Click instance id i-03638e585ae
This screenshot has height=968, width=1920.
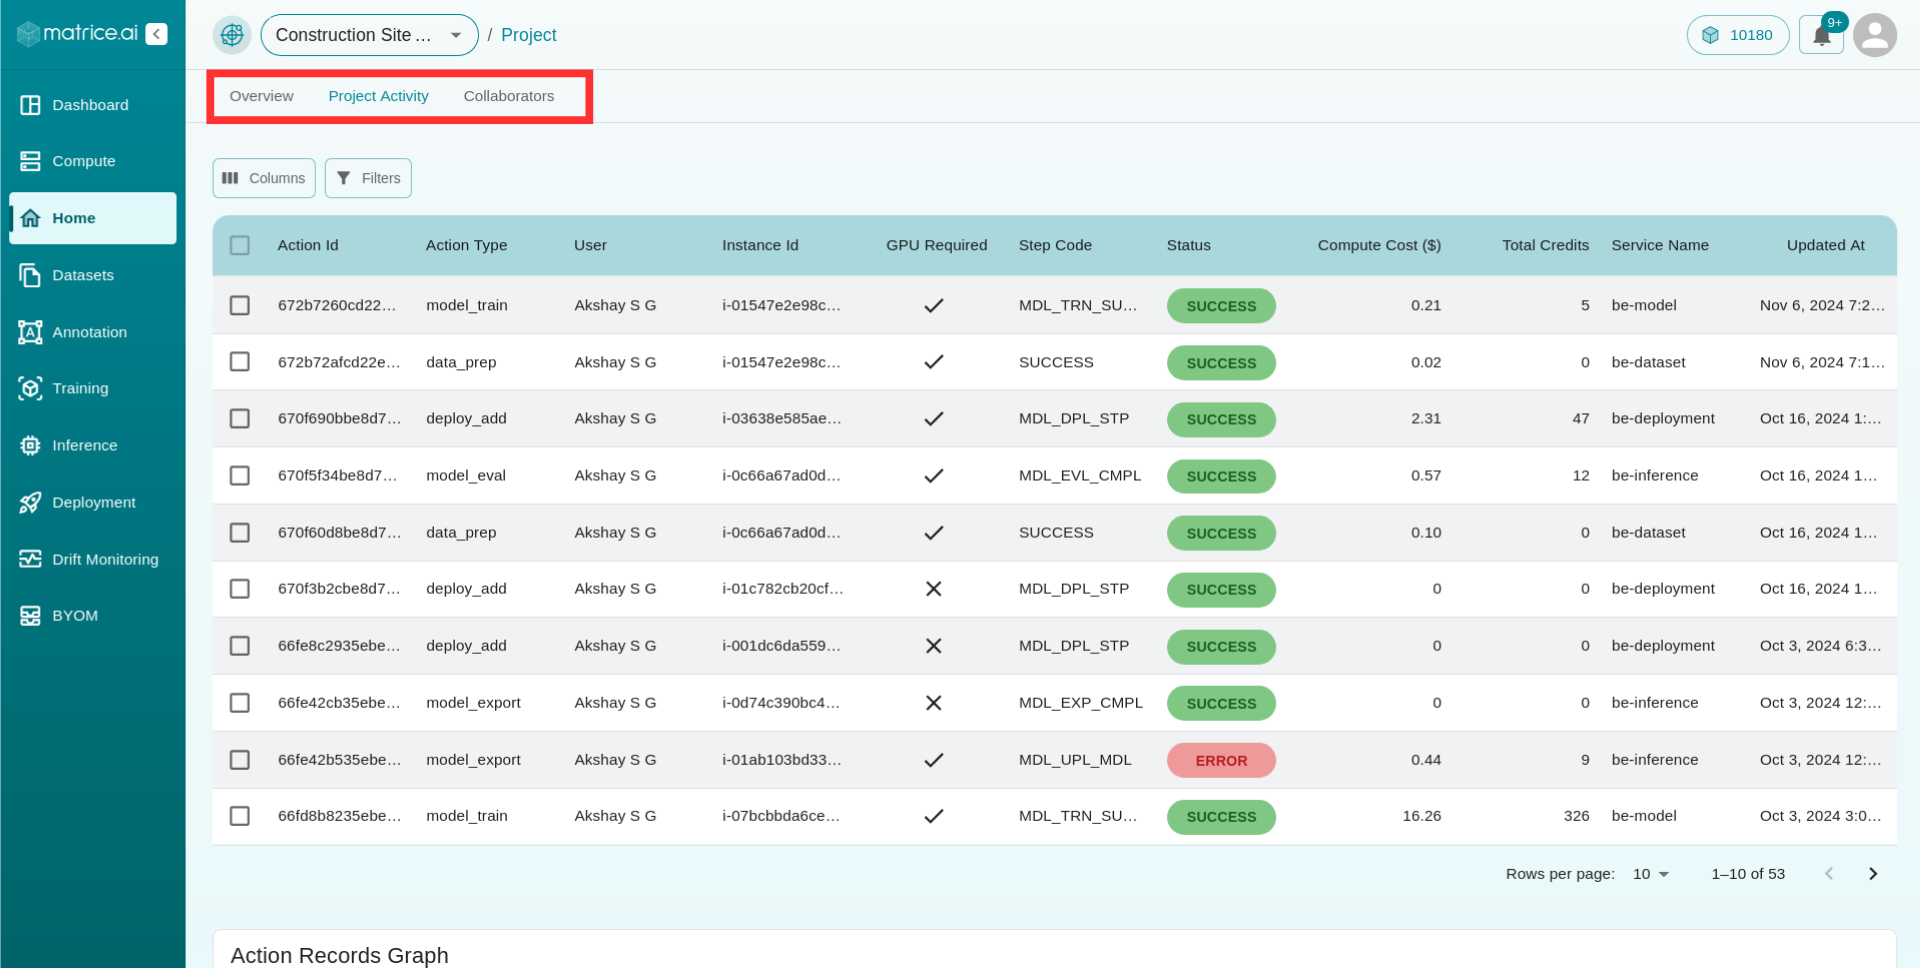click(x=782, y=418)
